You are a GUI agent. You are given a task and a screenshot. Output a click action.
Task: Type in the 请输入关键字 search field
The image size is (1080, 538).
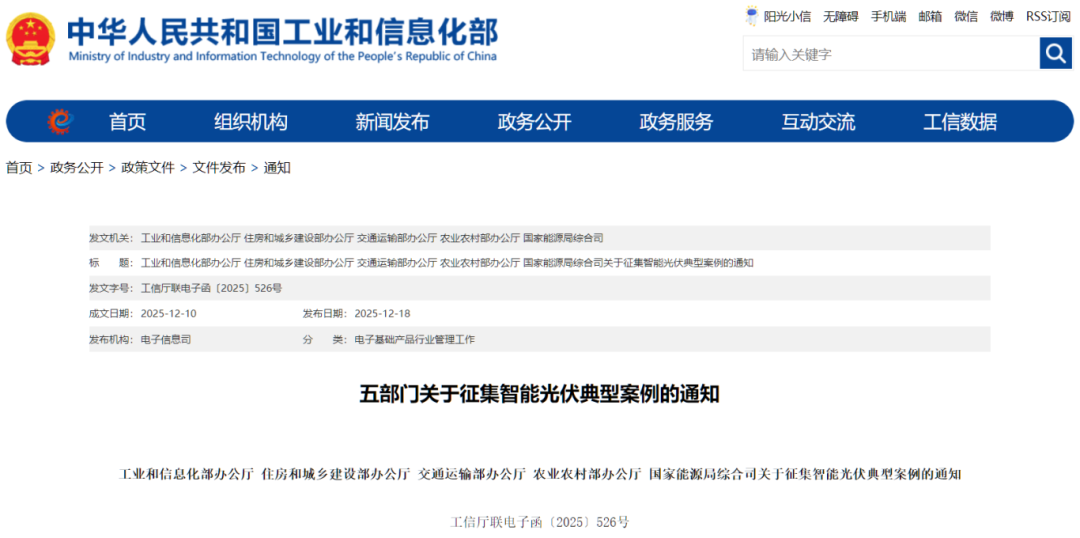point(888,54)
